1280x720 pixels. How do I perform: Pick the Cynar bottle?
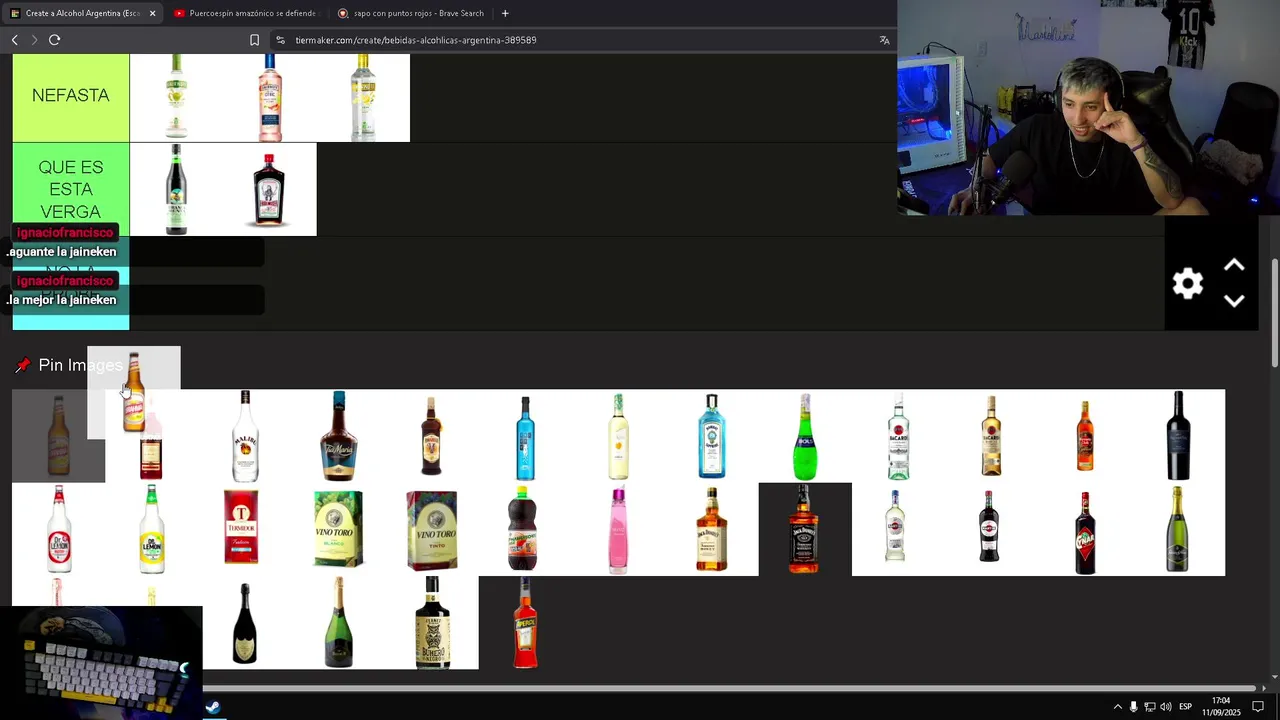pyautogui.click(x=1085, y=531)
